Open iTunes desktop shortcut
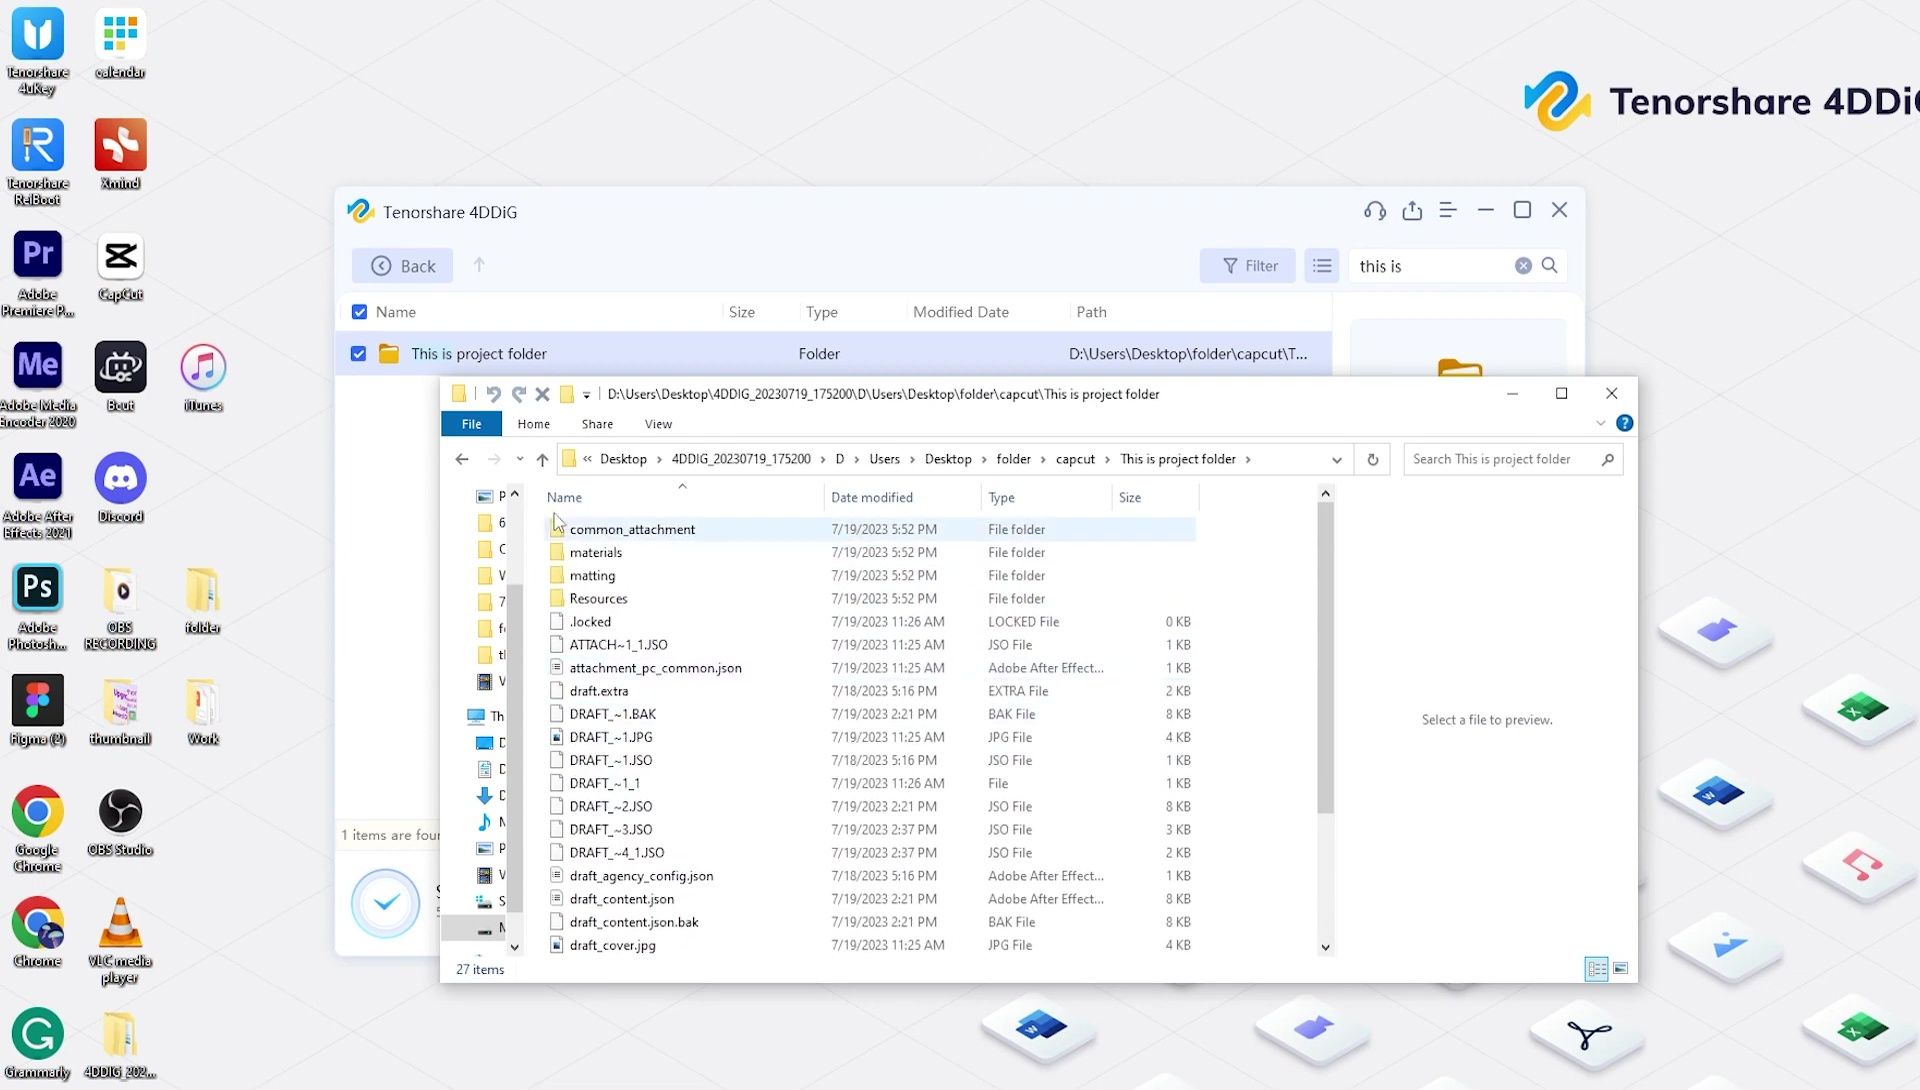Image resolution: width=1920 pixels, height=1090 pixels. [203, 377]
